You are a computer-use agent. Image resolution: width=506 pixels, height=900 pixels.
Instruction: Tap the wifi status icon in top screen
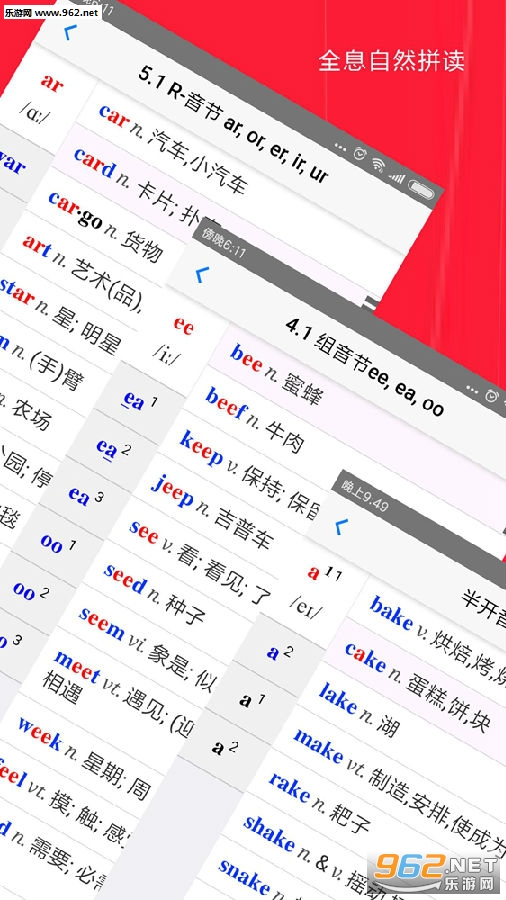point(377,163)
